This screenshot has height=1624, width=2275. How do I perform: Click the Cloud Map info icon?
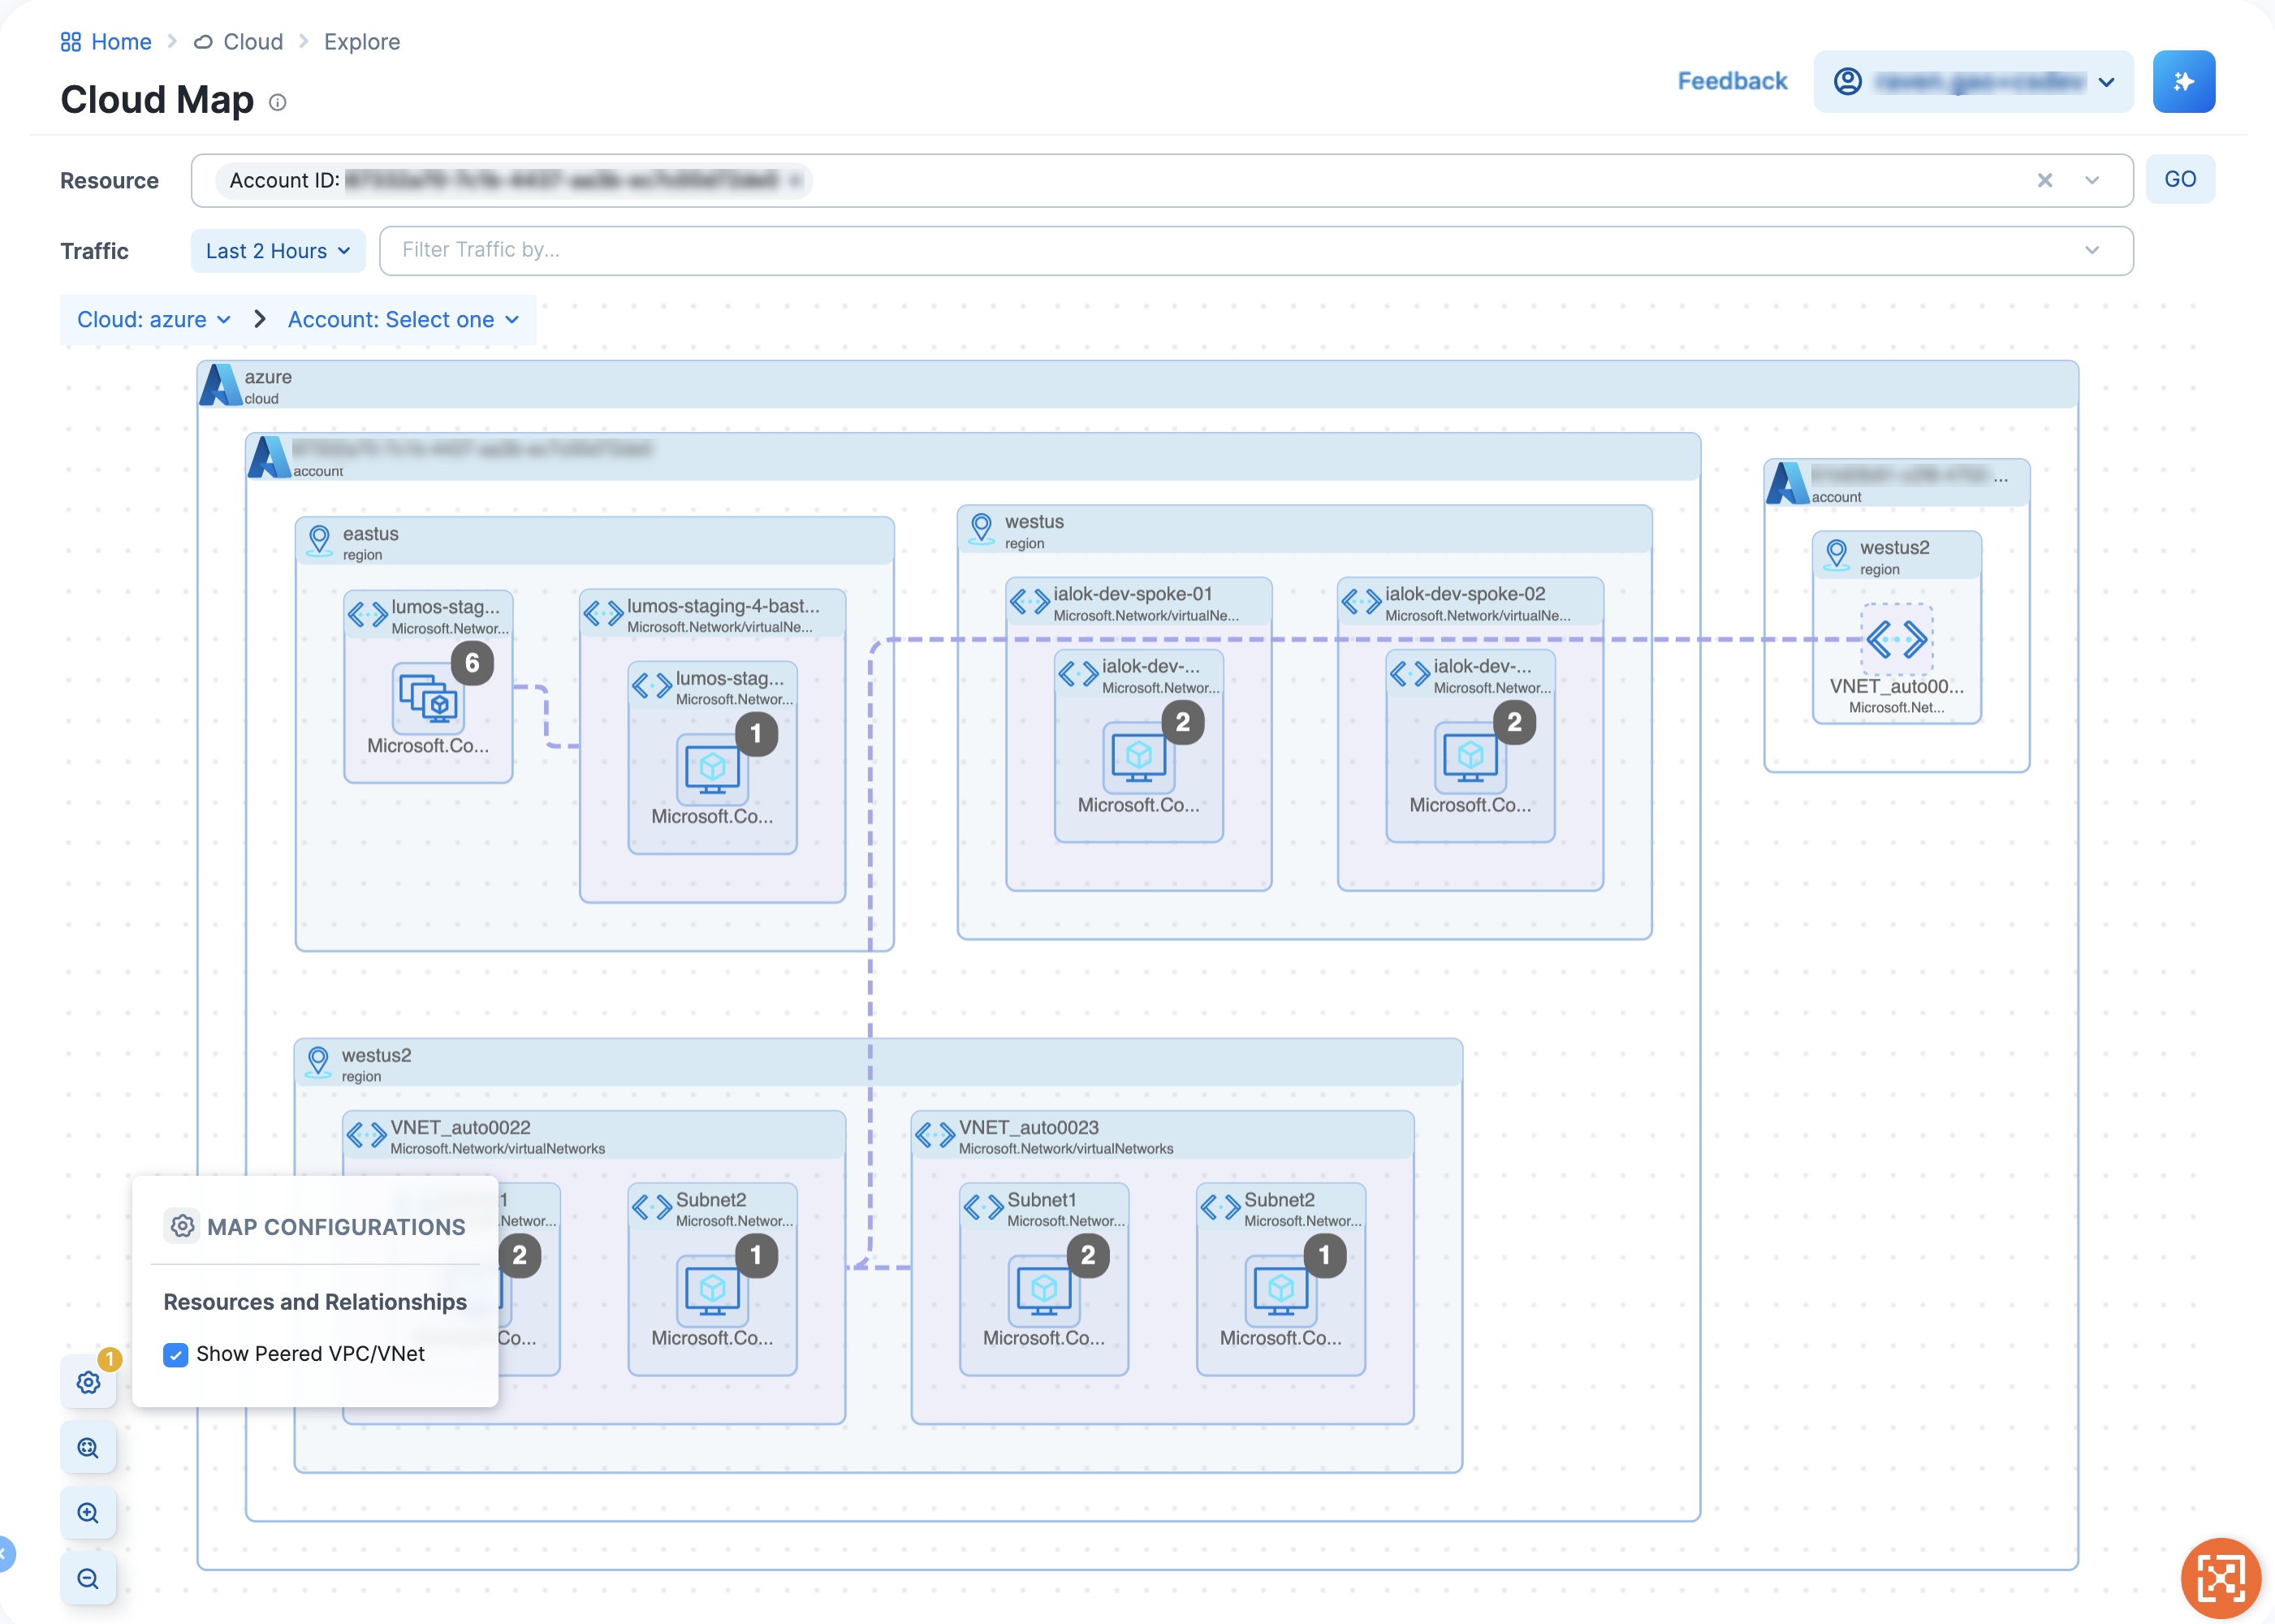tap(278, 102)
